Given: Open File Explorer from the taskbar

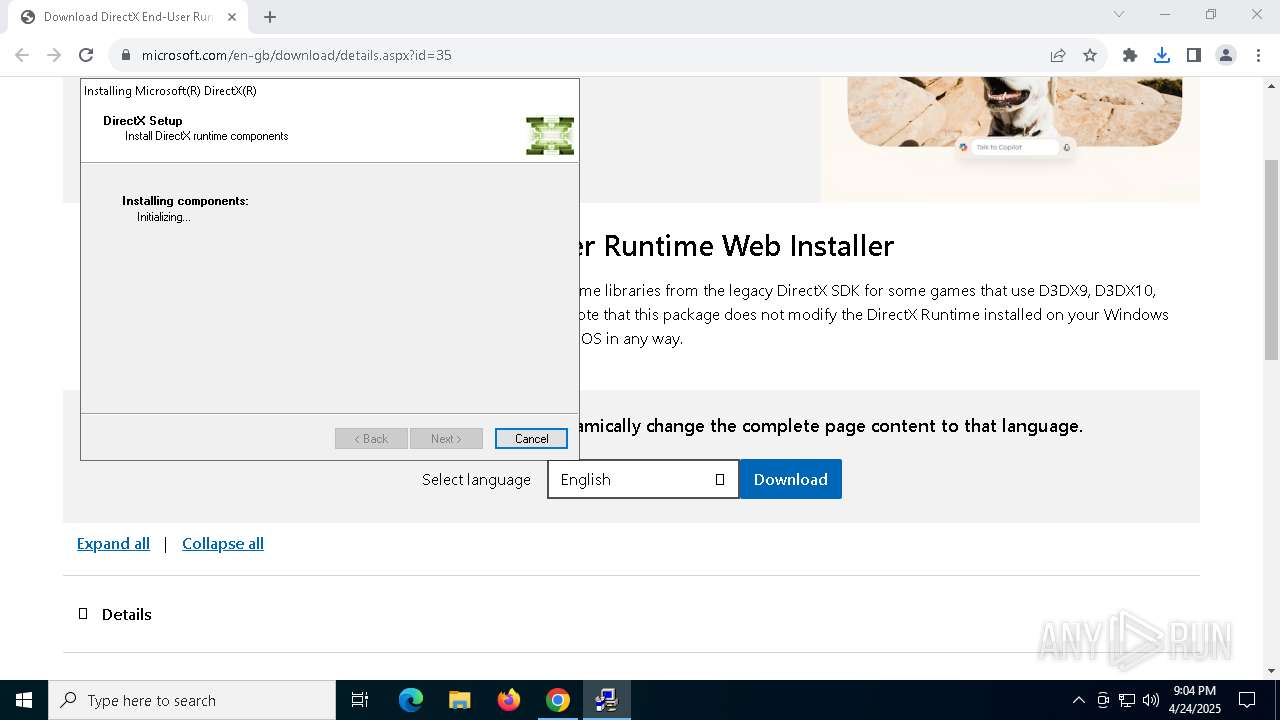Looking at the screenshot, I should tap(459, 700).
